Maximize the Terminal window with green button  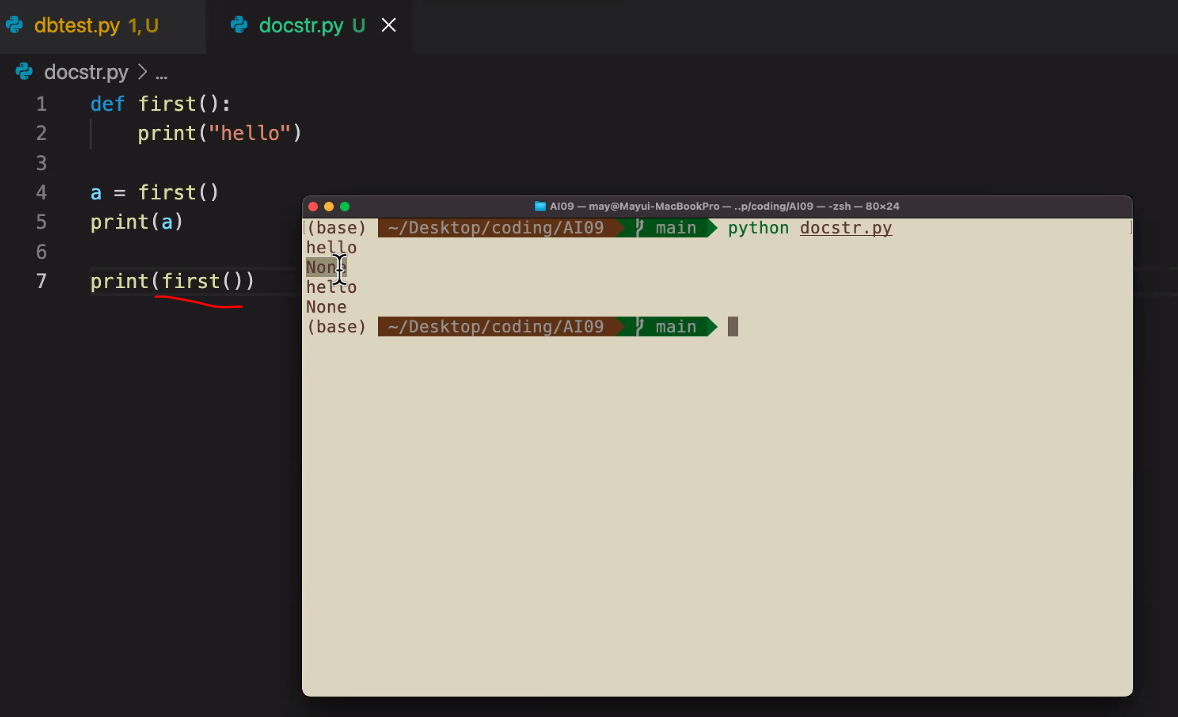(345, 207)
